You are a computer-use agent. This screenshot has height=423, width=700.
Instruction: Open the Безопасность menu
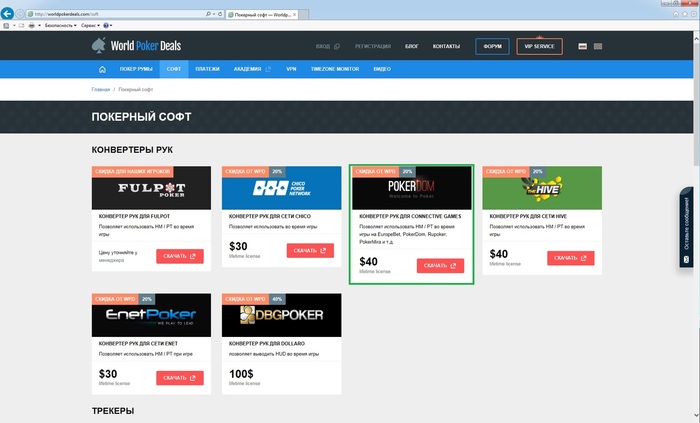click(x=60, y=25)
